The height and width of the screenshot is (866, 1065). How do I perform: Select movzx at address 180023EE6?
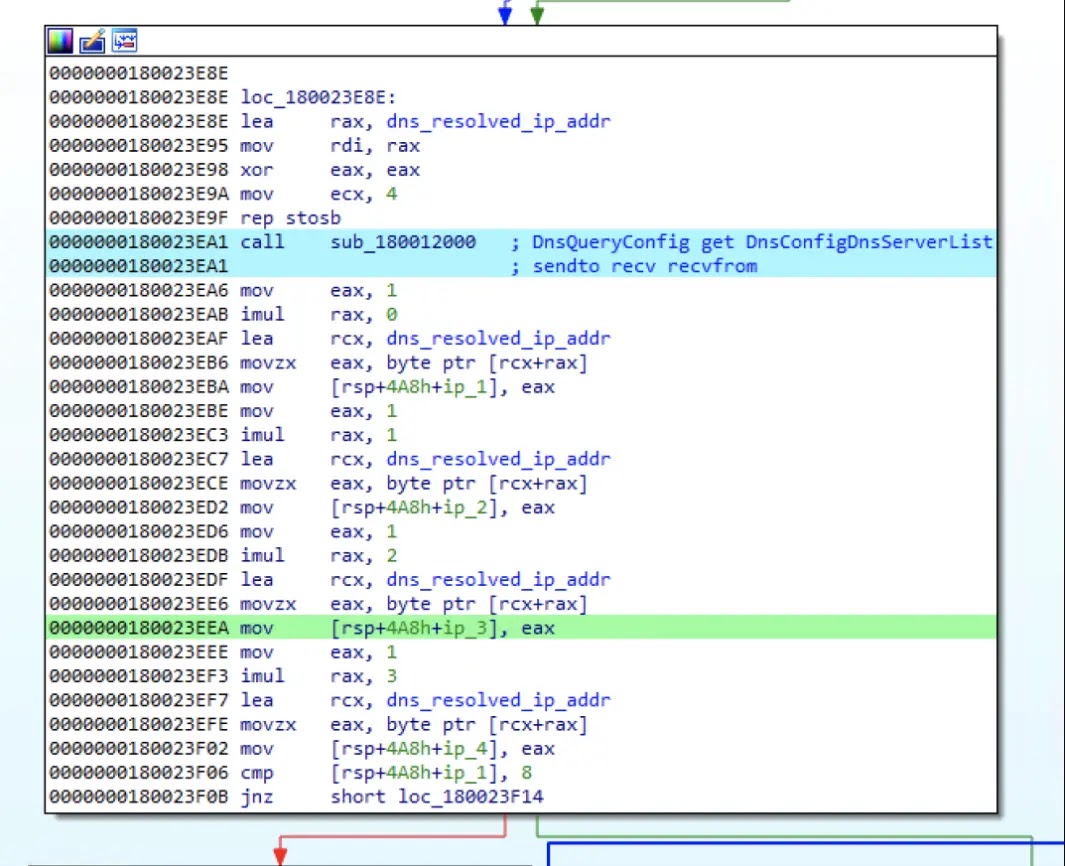[414, 604]
